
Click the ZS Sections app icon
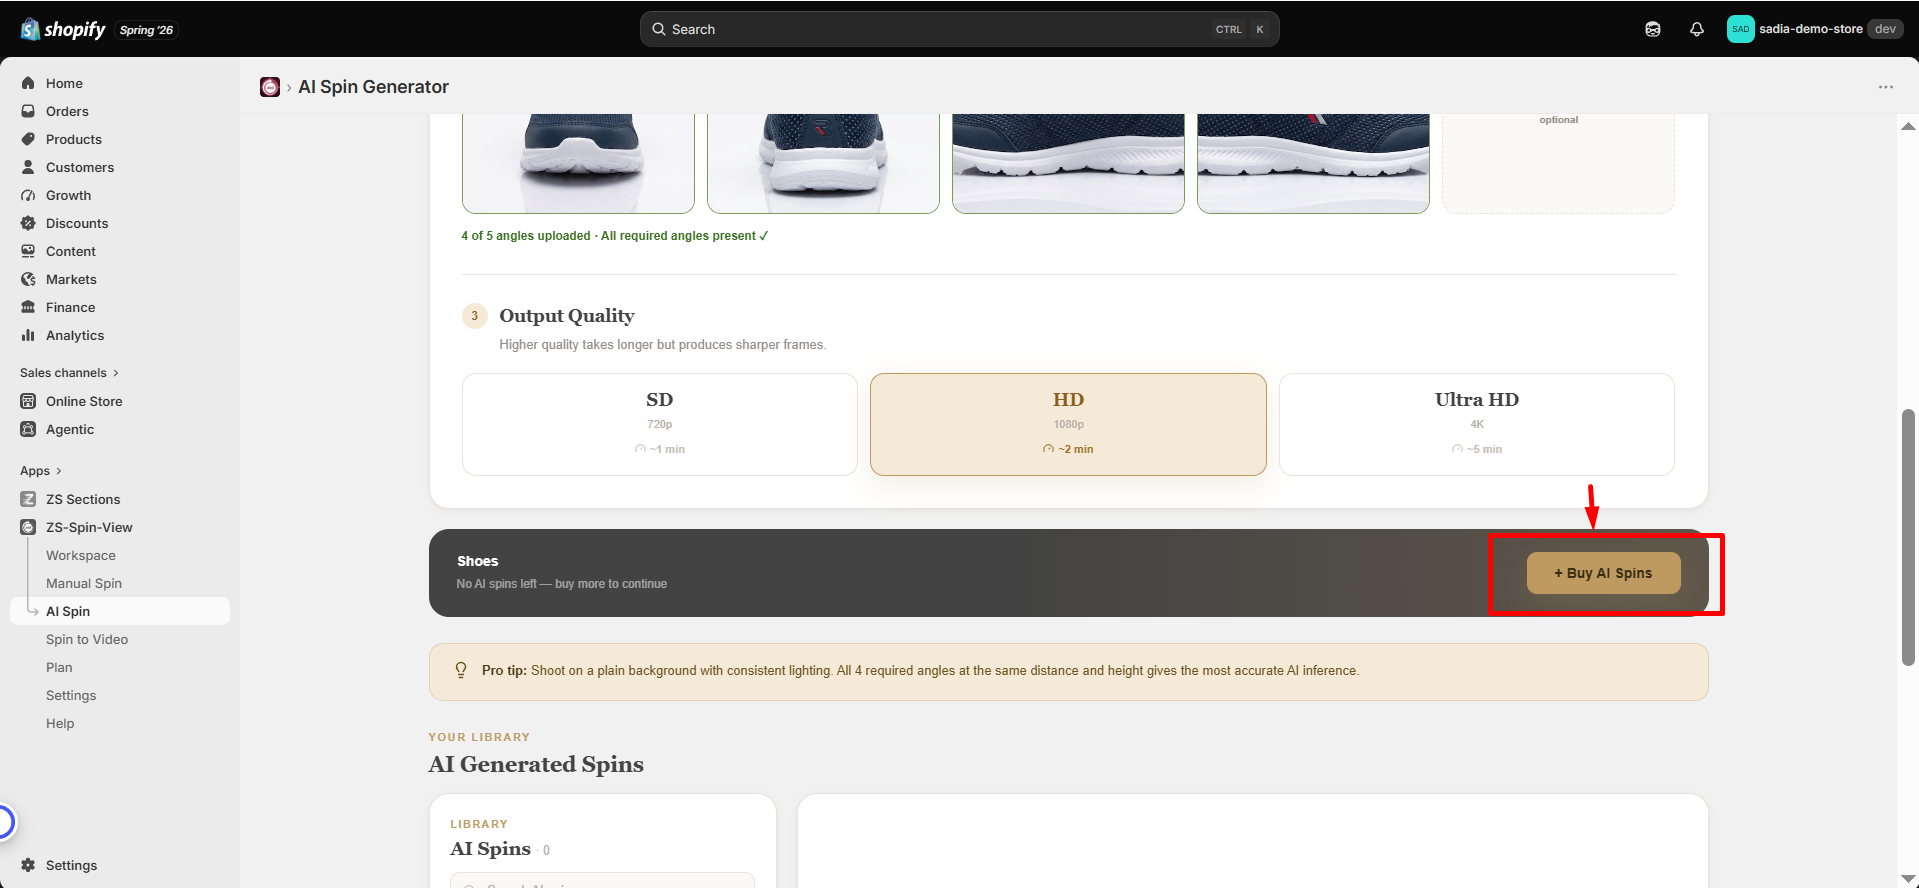pos(28,499)
